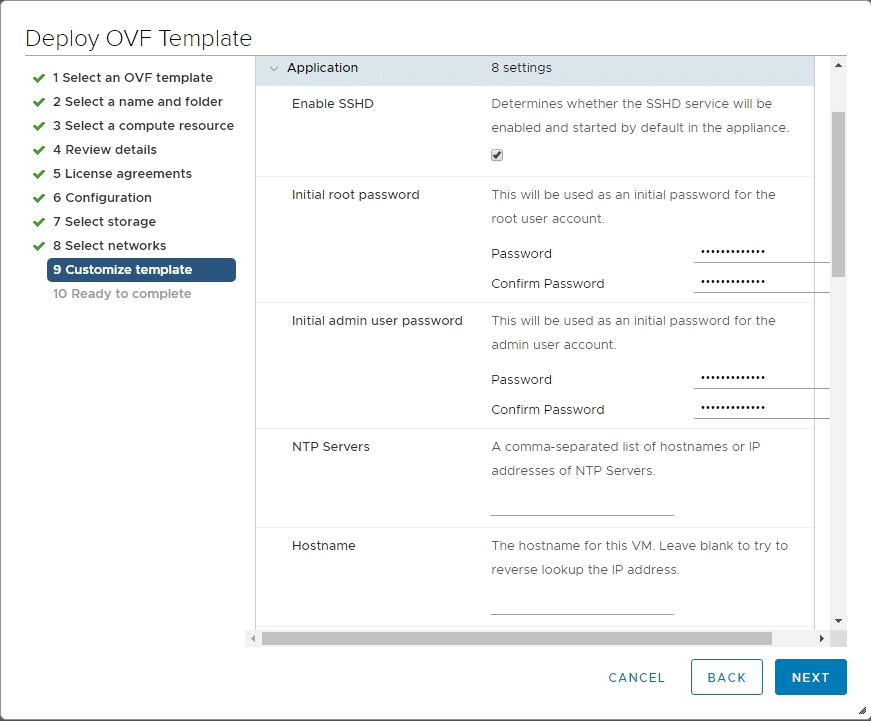Viewport: 871px width, 721px height.
Task: Click the BACK button
Action: [726, 677]
